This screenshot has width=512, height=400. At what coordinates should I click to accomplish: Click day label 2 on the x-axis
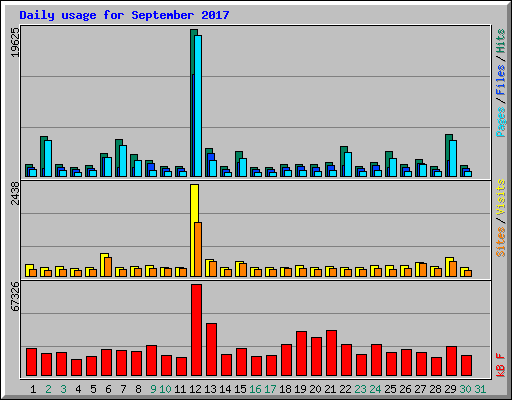tap(48, 389)
